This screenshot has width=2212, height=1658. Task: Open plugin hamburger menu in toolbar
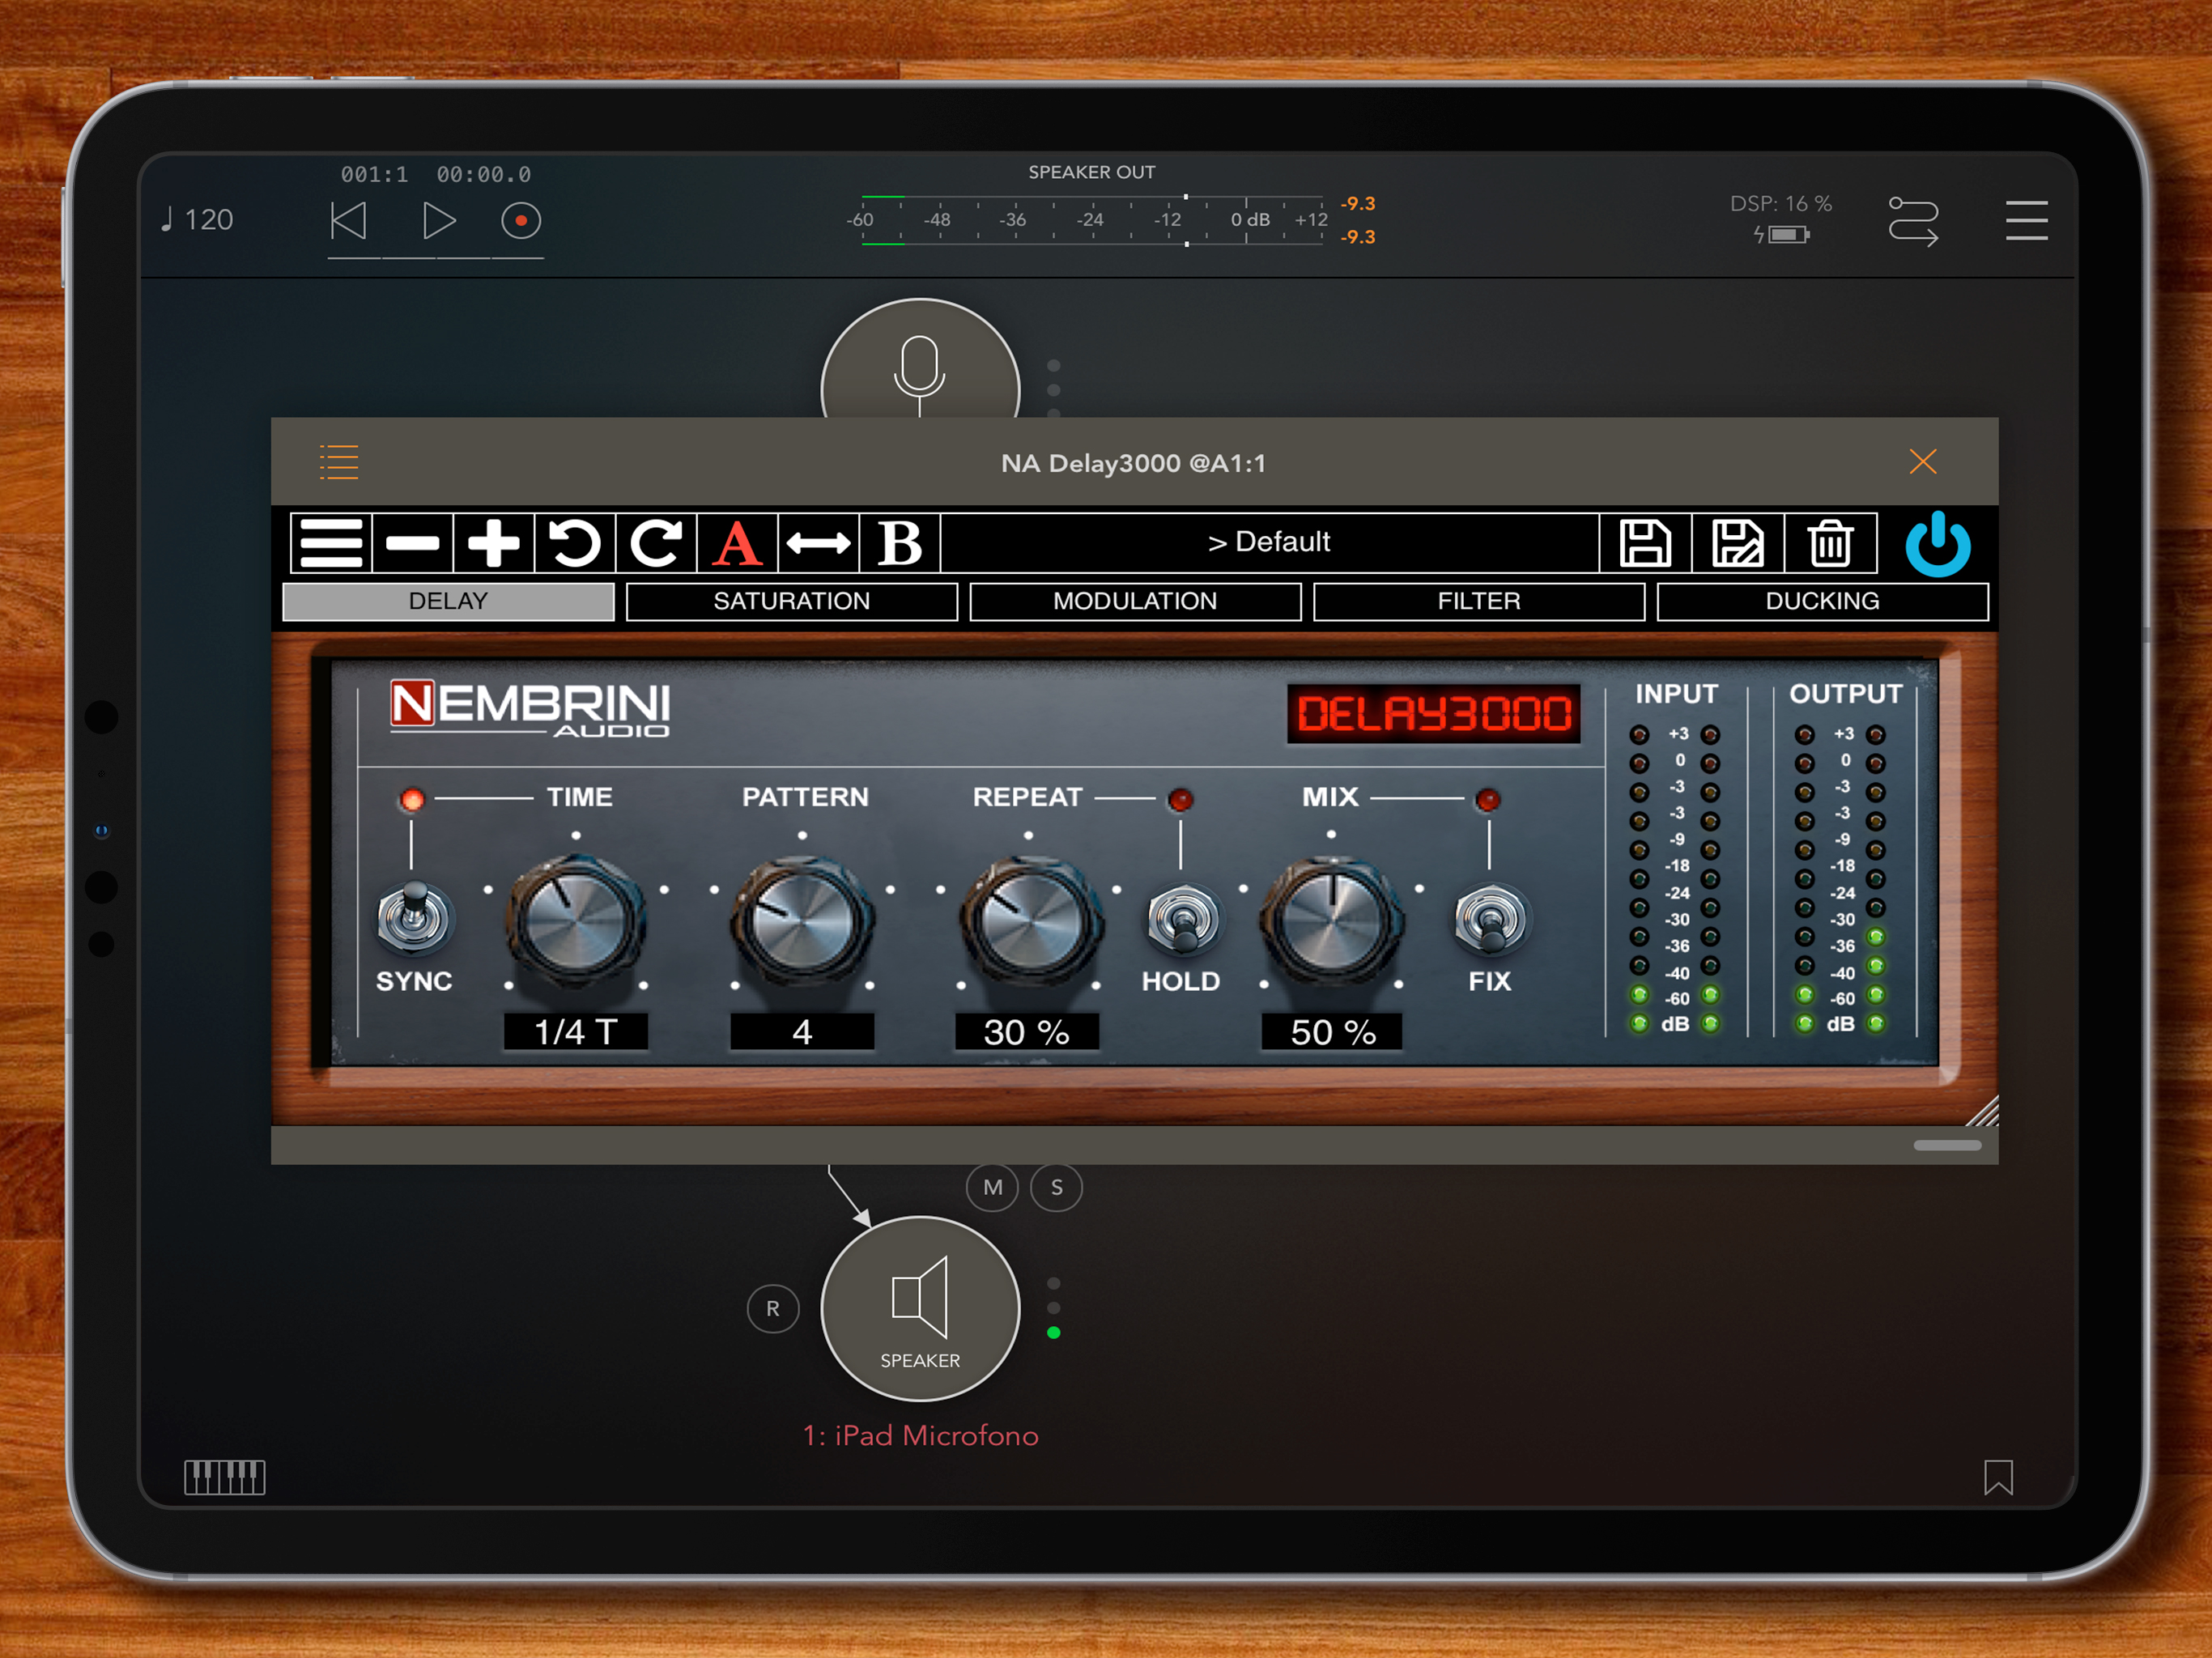[331, 543]
